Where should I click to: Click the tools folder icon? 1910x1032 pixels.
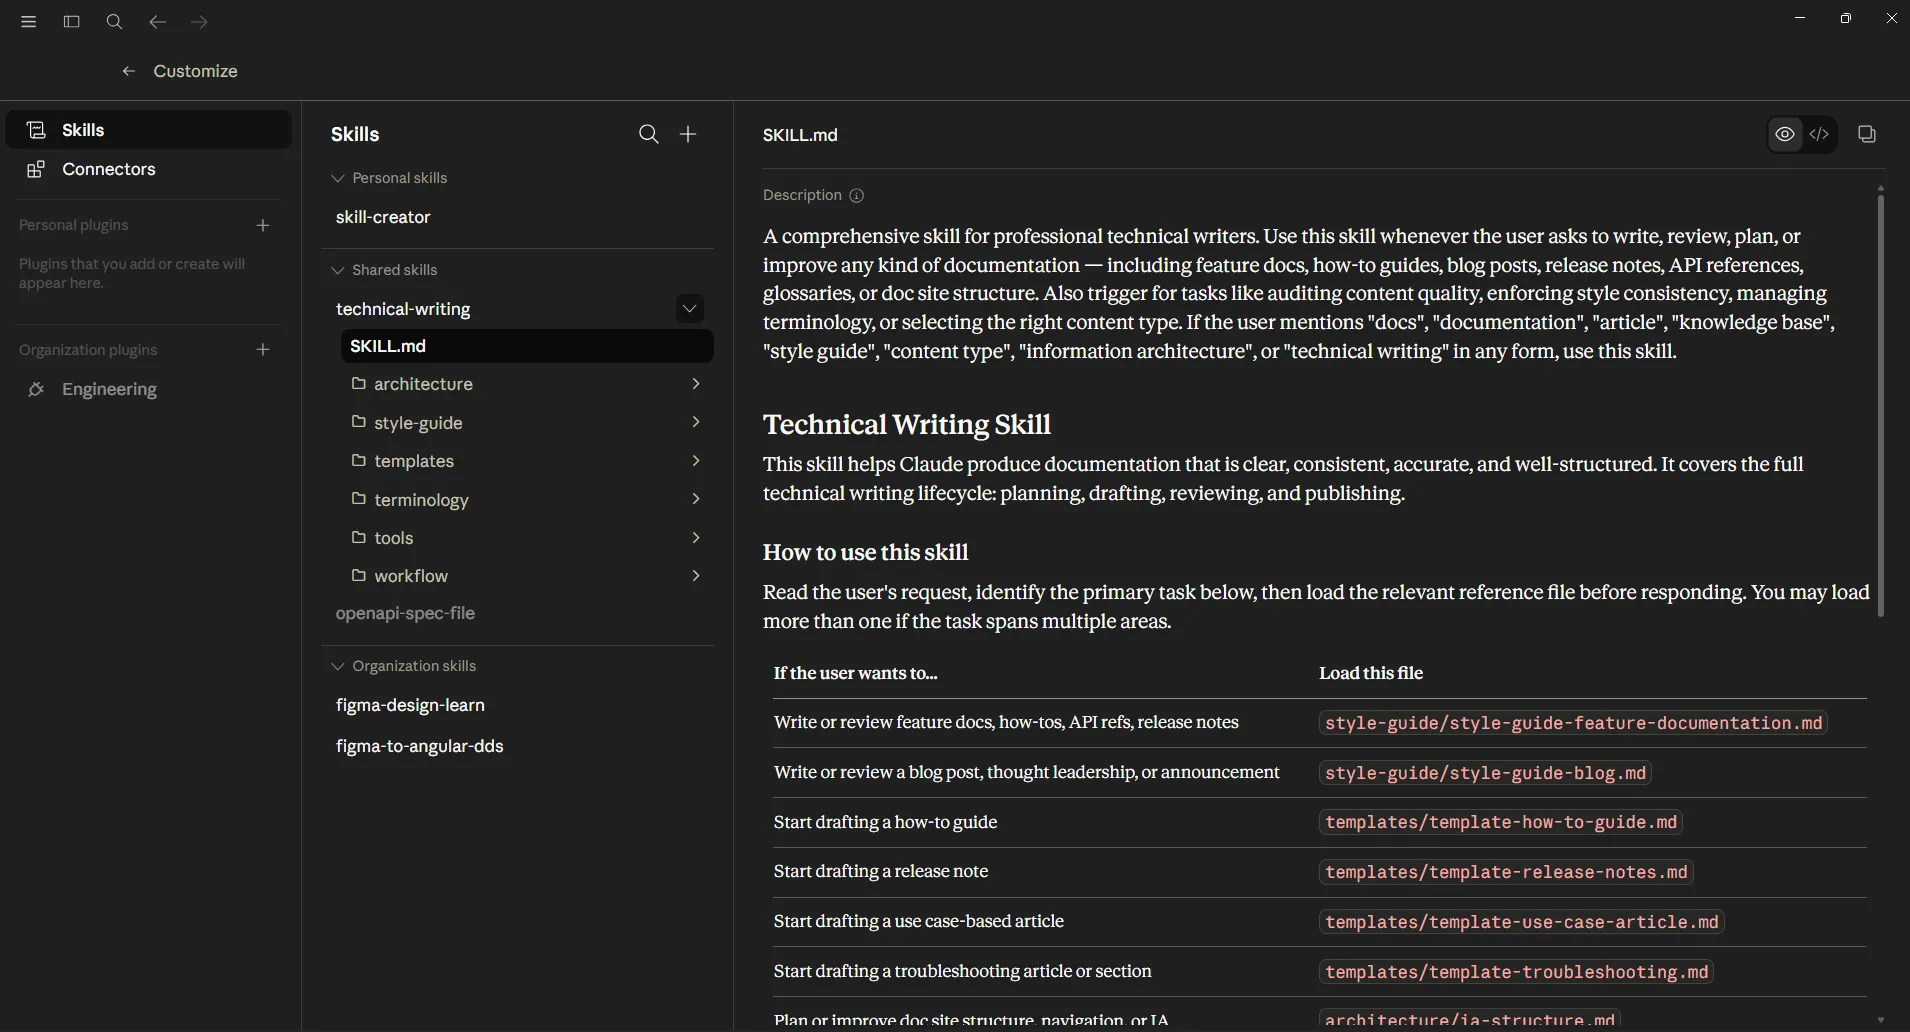[x=359, y=537]
